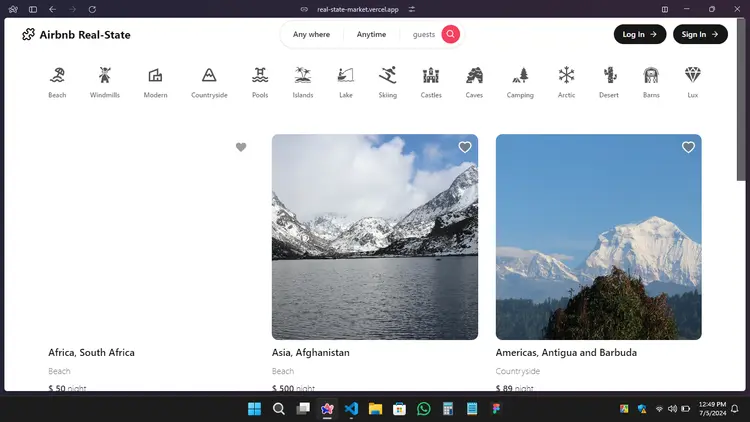The image size is (750, 422).
Task: Open site settings icon beside the URL
Action: coord(412,9)
